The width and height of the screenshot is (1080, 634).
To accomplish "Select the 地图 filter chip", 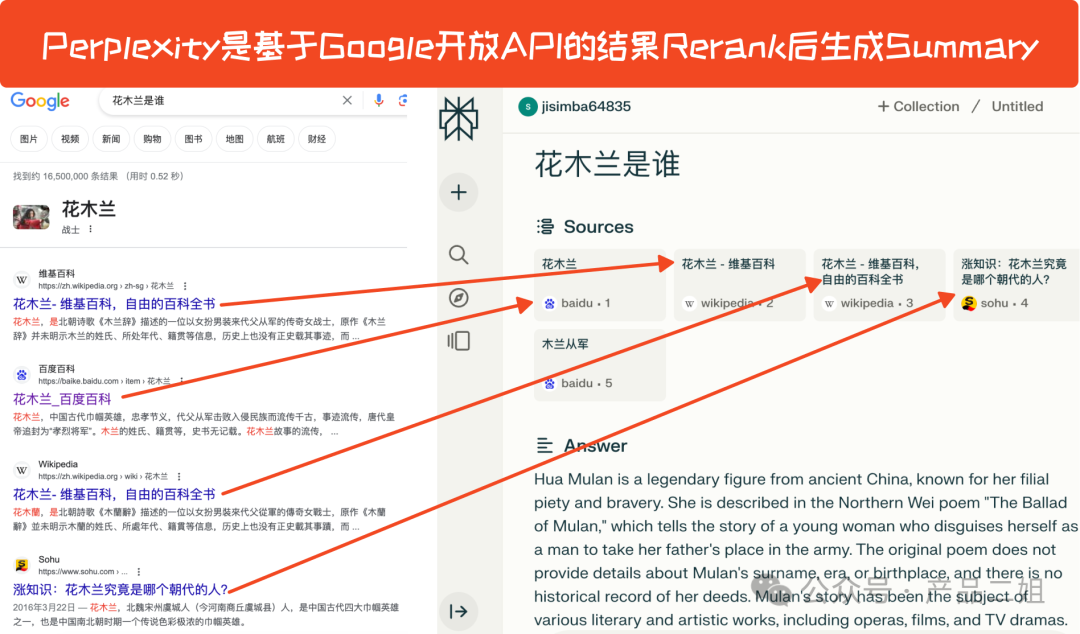I will 234,139.
